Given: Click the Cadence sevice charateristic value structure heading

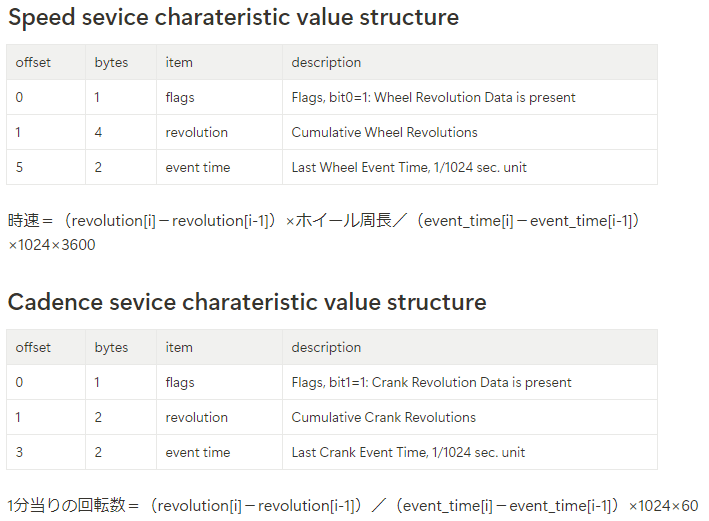Looking at the screenshot, I should (x=247, y=302).
